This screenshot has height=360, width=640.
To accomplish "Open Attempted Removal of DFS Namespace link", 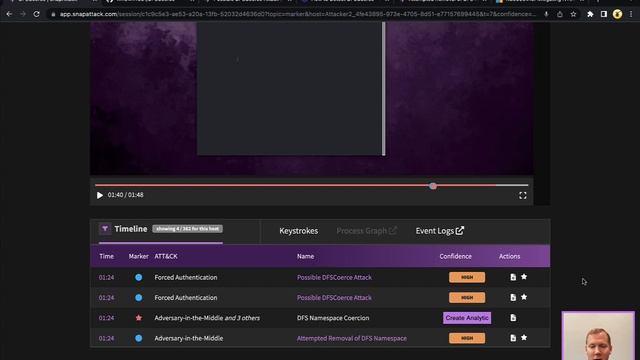I will 352,338.
